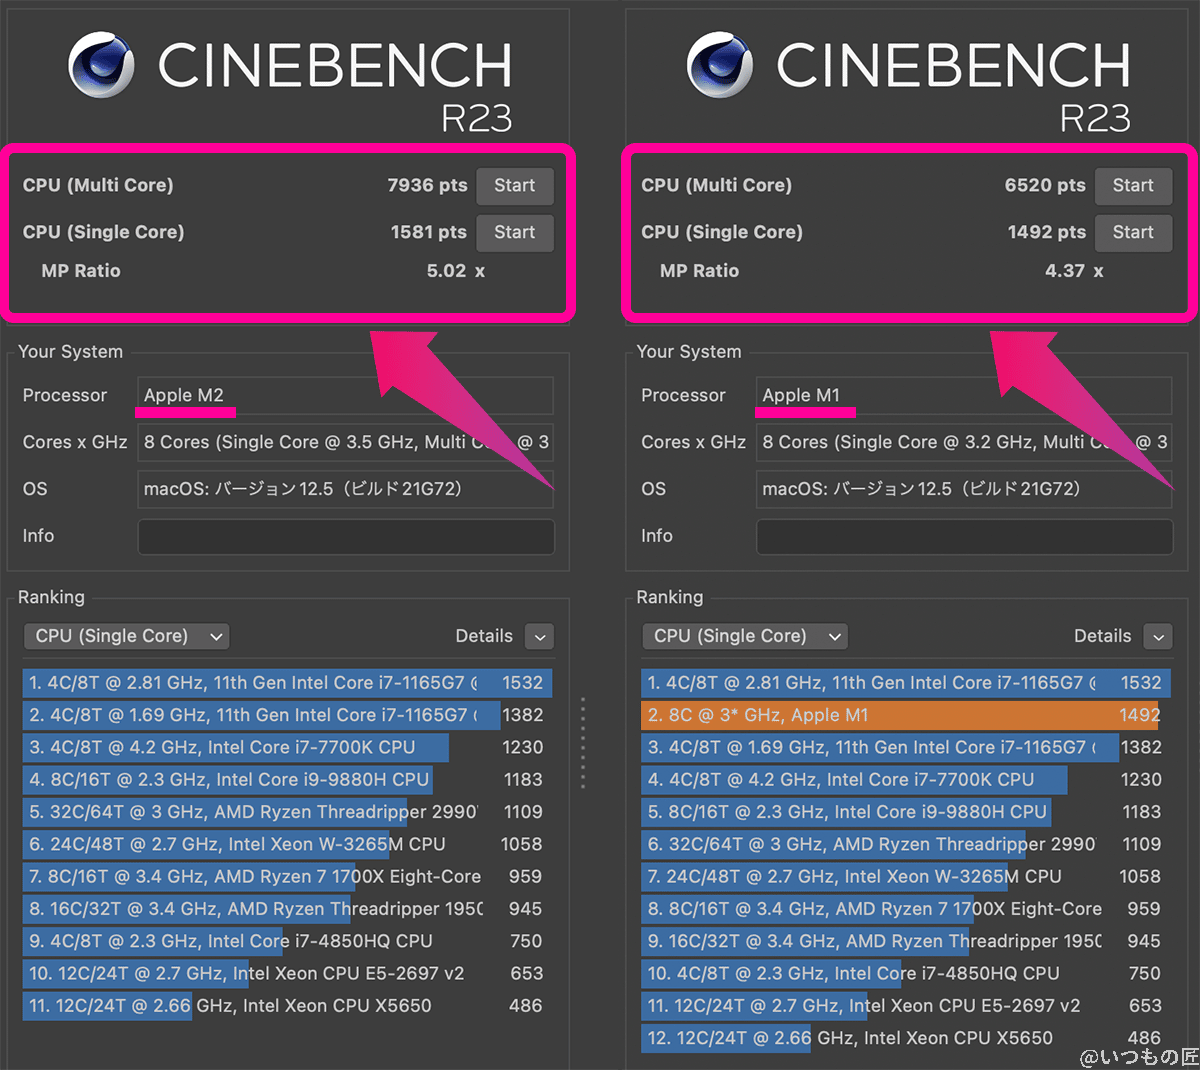Screen dimensions: 1200x1070
Task: Click the Cores x GHz field for Apple M1
Action: [963, 442]
